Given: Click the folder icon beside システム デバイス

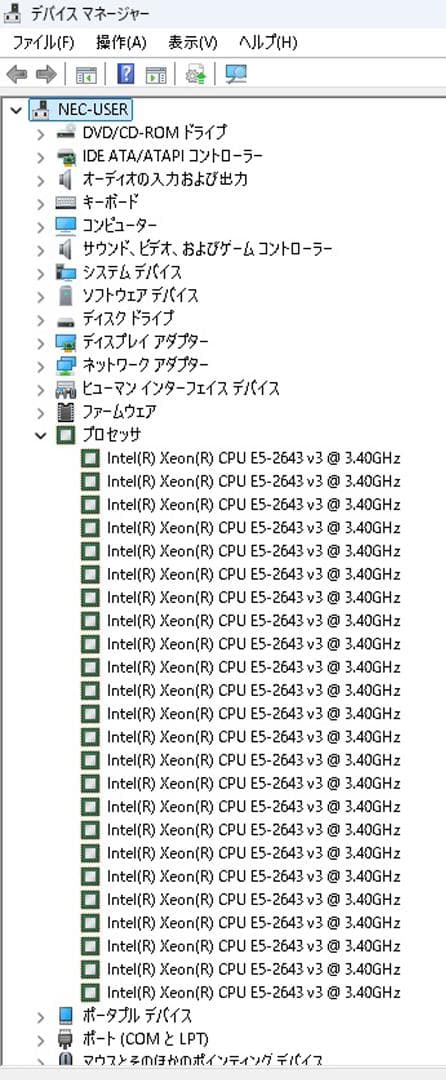Looking at the screenshot, I should (66, 272).
